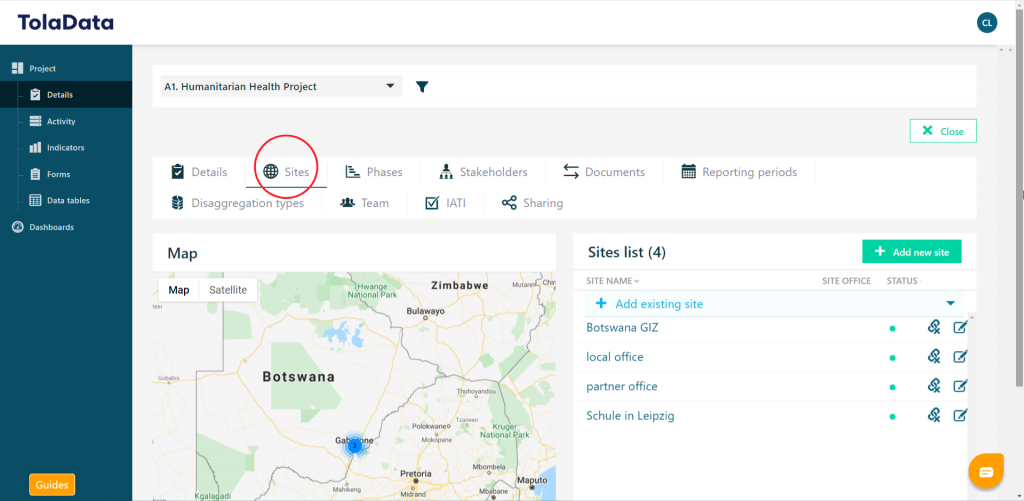Click the Add new site button
Image resolution: width=1024 pixels, height=501 pixels.
[912, 251]
